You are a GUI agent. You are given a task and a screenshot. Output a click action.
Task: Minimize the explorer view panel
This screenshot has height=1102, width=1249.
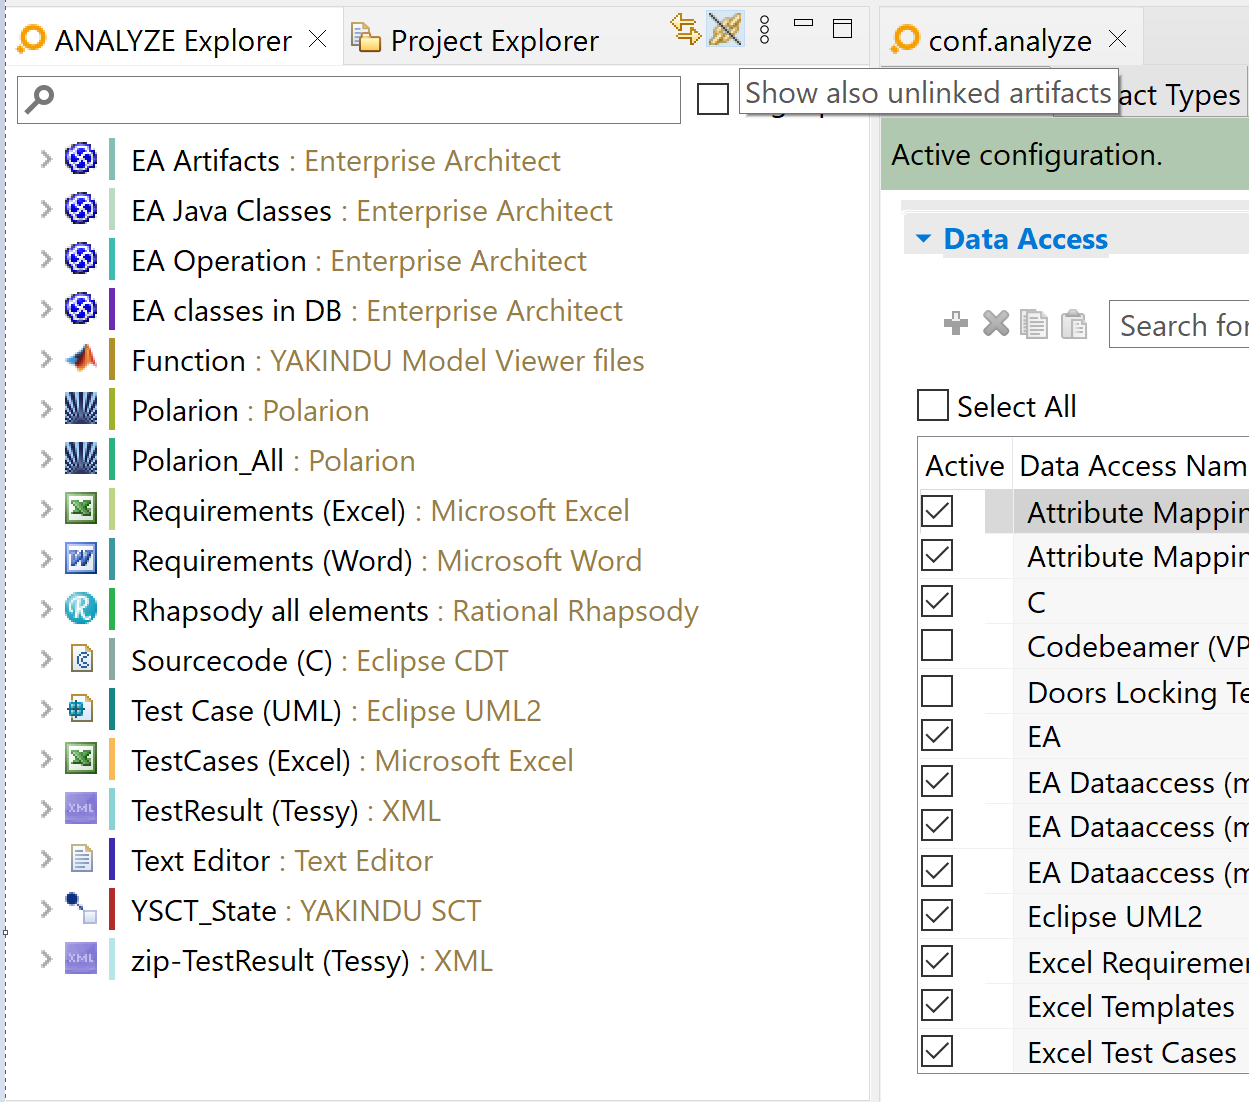[803, 22]
